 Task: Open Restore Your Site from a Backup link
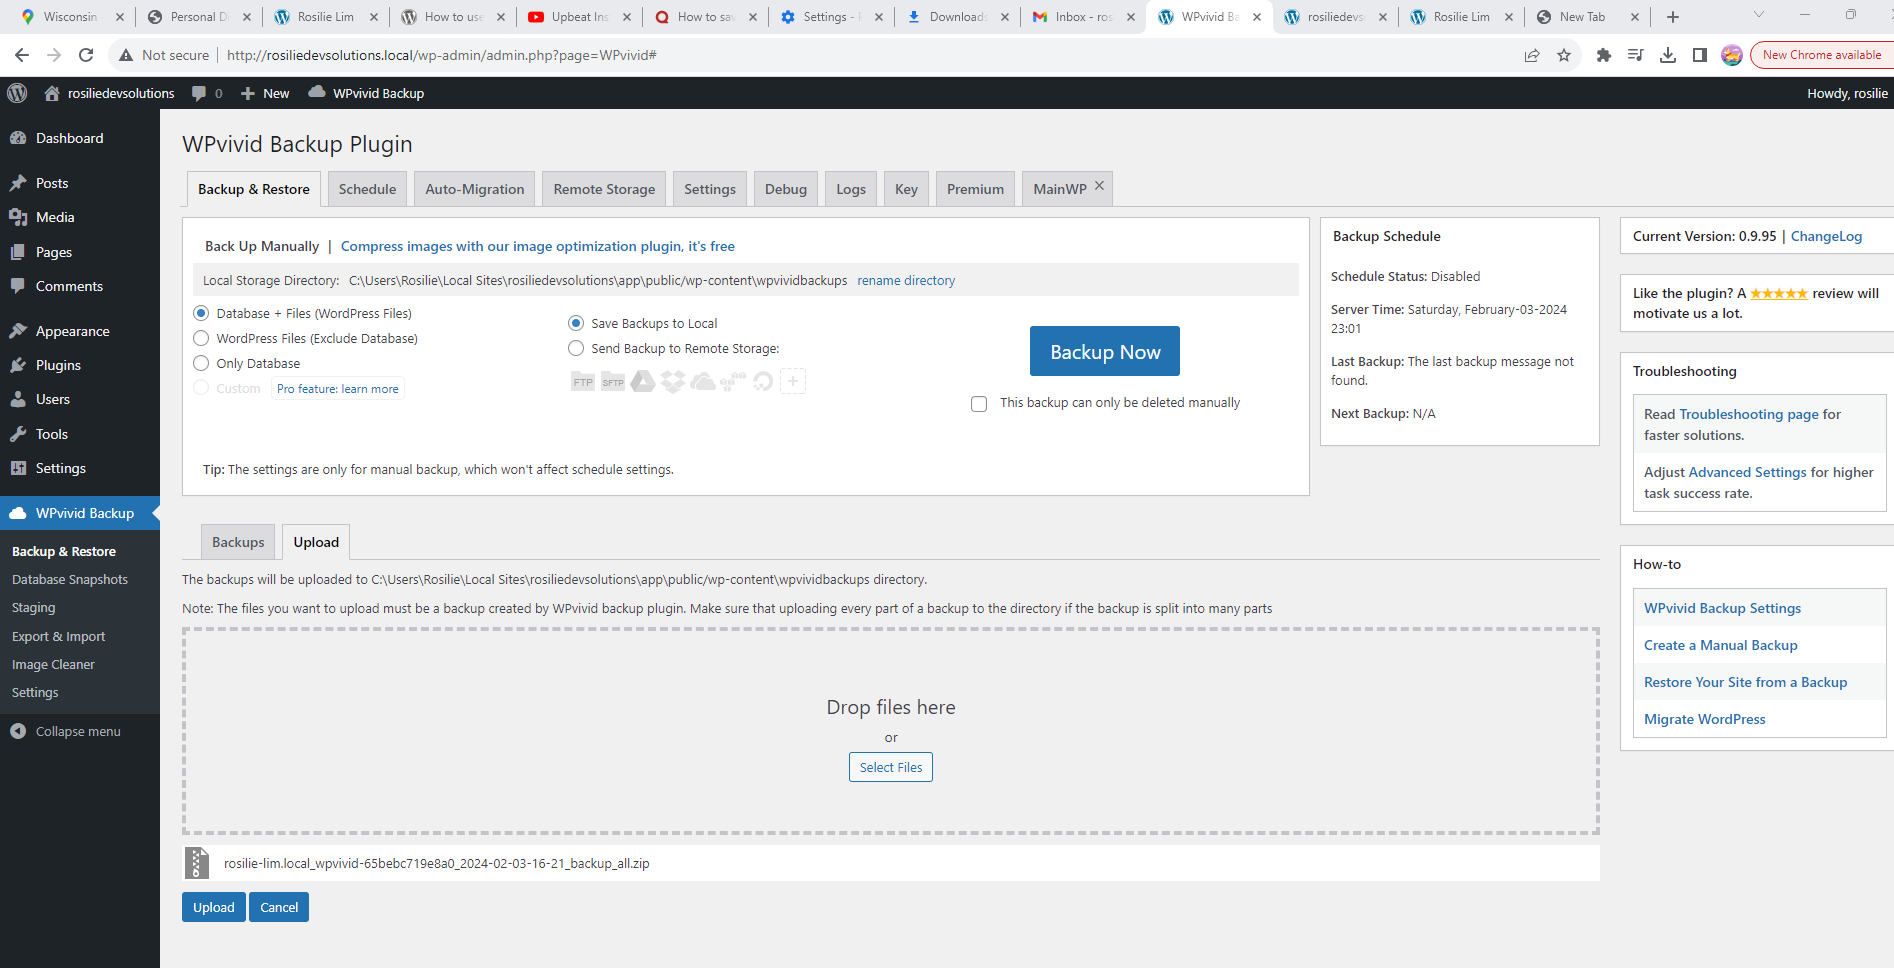1745,682
